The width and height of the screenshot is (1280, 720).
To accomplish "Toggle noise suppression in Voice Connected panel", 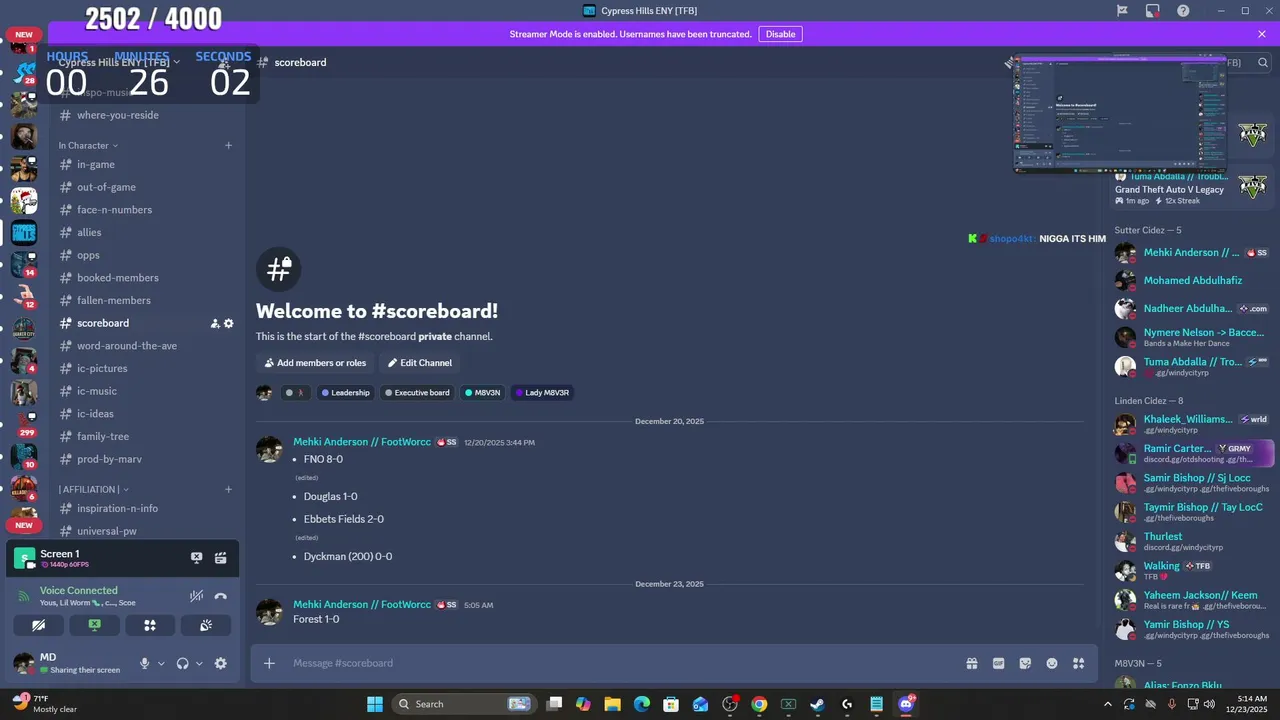I will tap(197, 596).
